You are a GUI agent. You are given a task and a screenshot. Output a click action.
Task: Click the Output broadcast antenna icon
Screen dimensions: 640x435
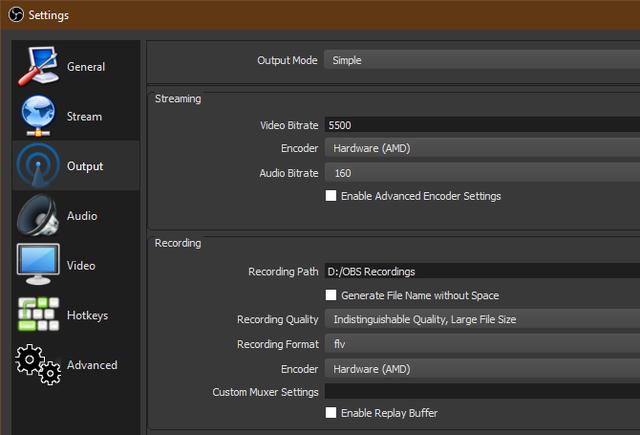tap(38, 166)
